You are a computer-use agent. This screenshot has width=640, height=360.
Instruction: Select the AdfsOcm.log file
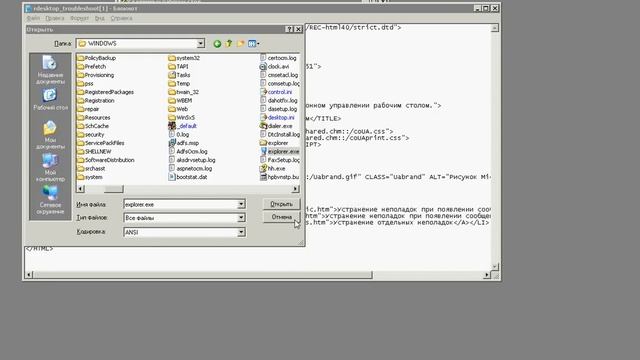(188, 151)
